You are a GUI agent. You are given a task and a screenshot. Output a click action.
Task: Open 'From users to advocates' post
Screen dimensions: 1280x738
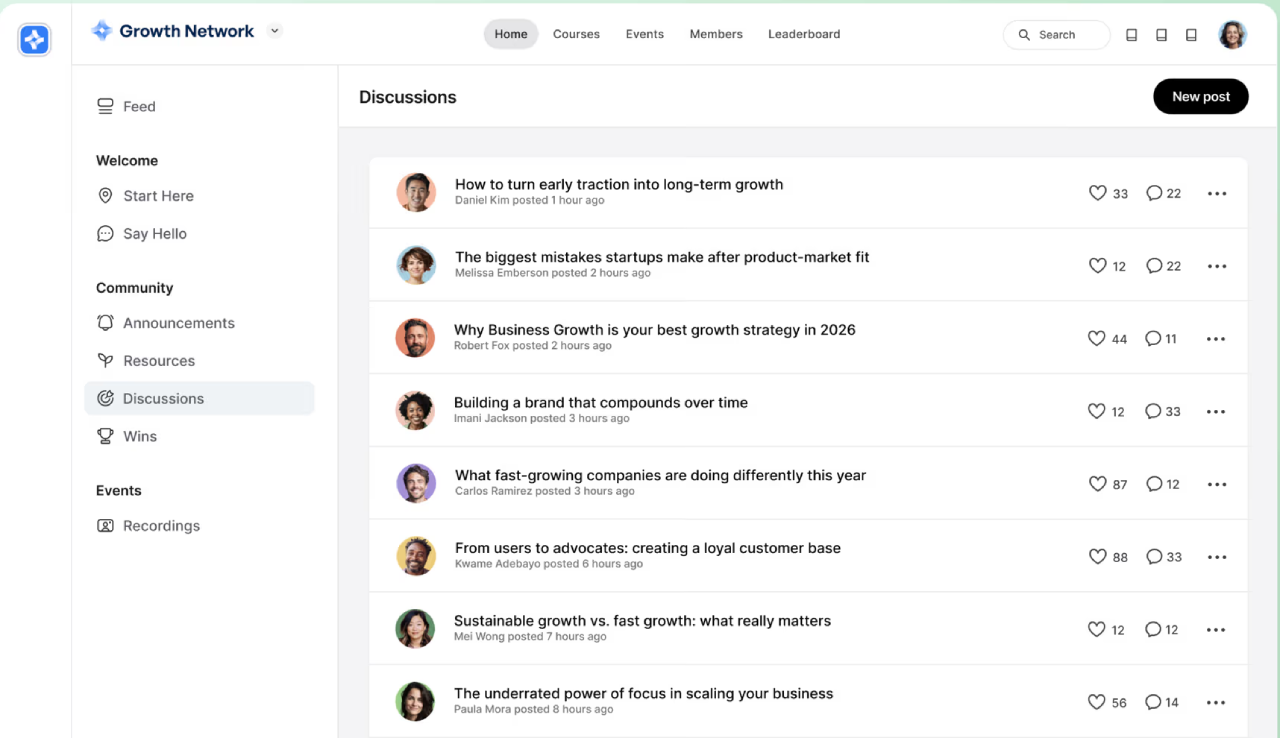pos(648,548)
